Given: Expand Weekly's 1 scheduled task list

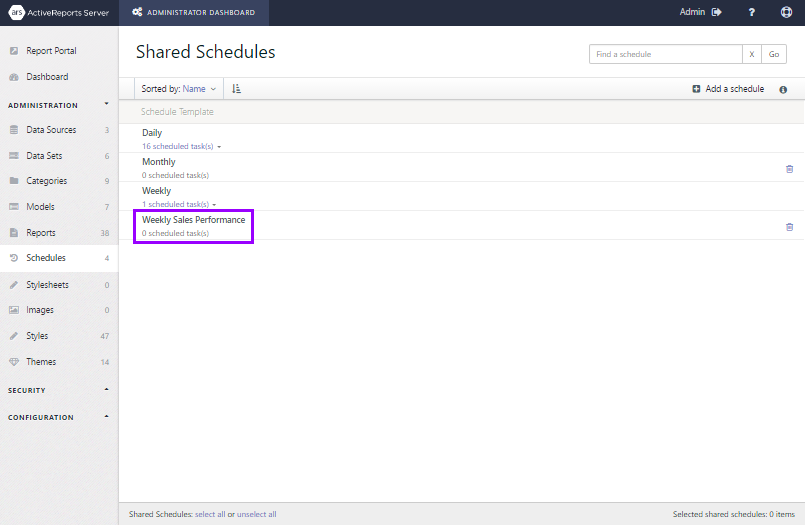Looking at the screenshot, I should 179,204.
